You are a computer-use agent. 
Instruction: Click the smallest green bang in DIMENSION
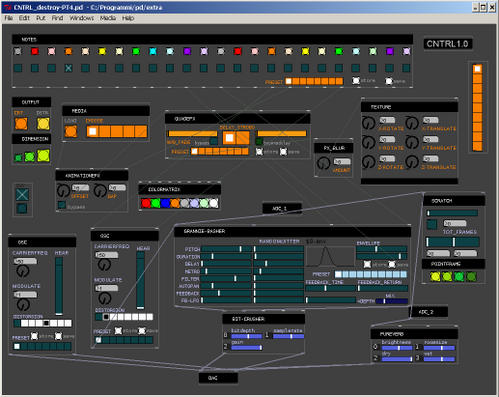(x=18, y=158)
